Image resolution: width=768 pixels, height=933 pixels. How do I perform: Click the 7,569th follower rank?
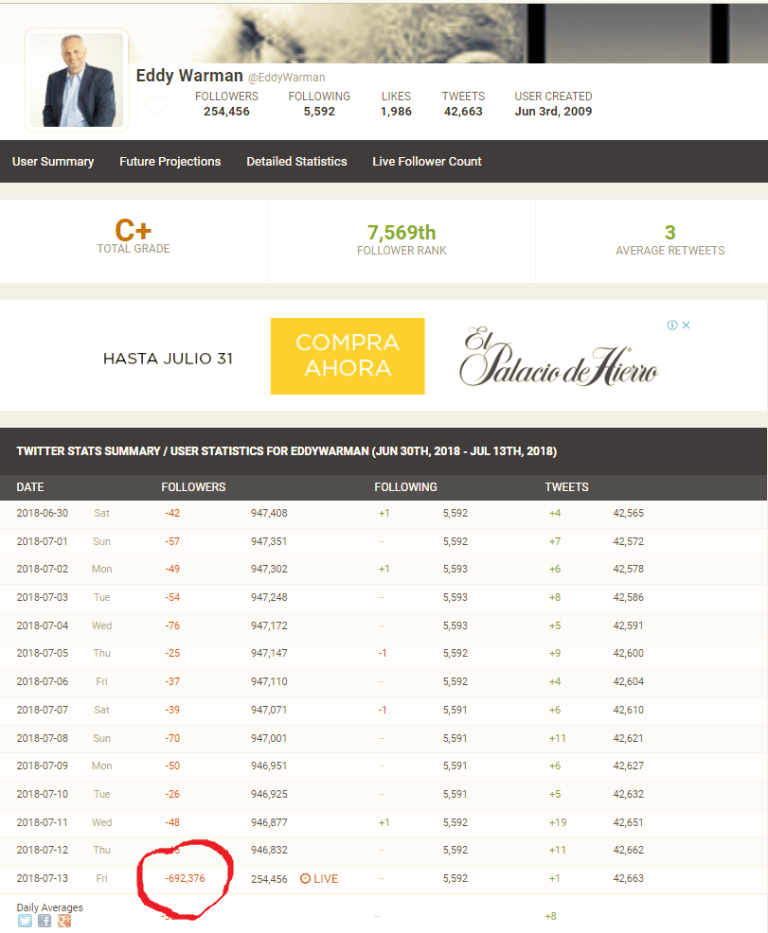(401, 232)
